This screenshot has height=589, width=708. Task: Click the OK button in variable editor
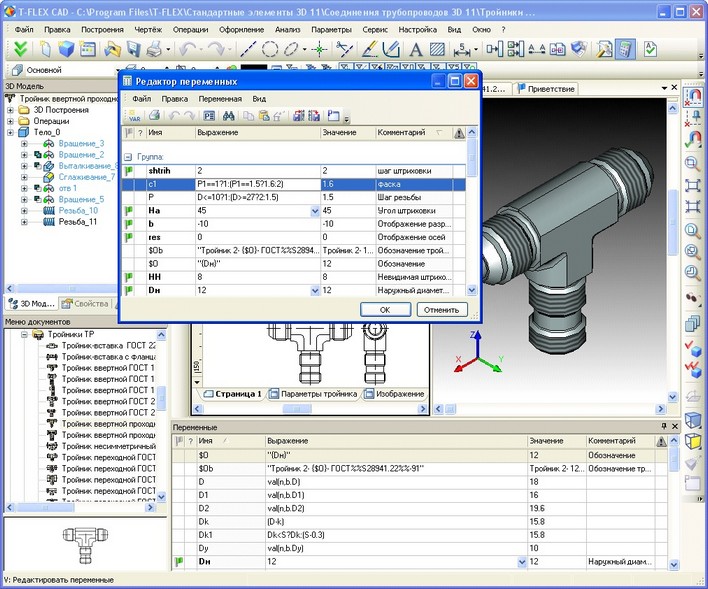(x=385, y=310)
